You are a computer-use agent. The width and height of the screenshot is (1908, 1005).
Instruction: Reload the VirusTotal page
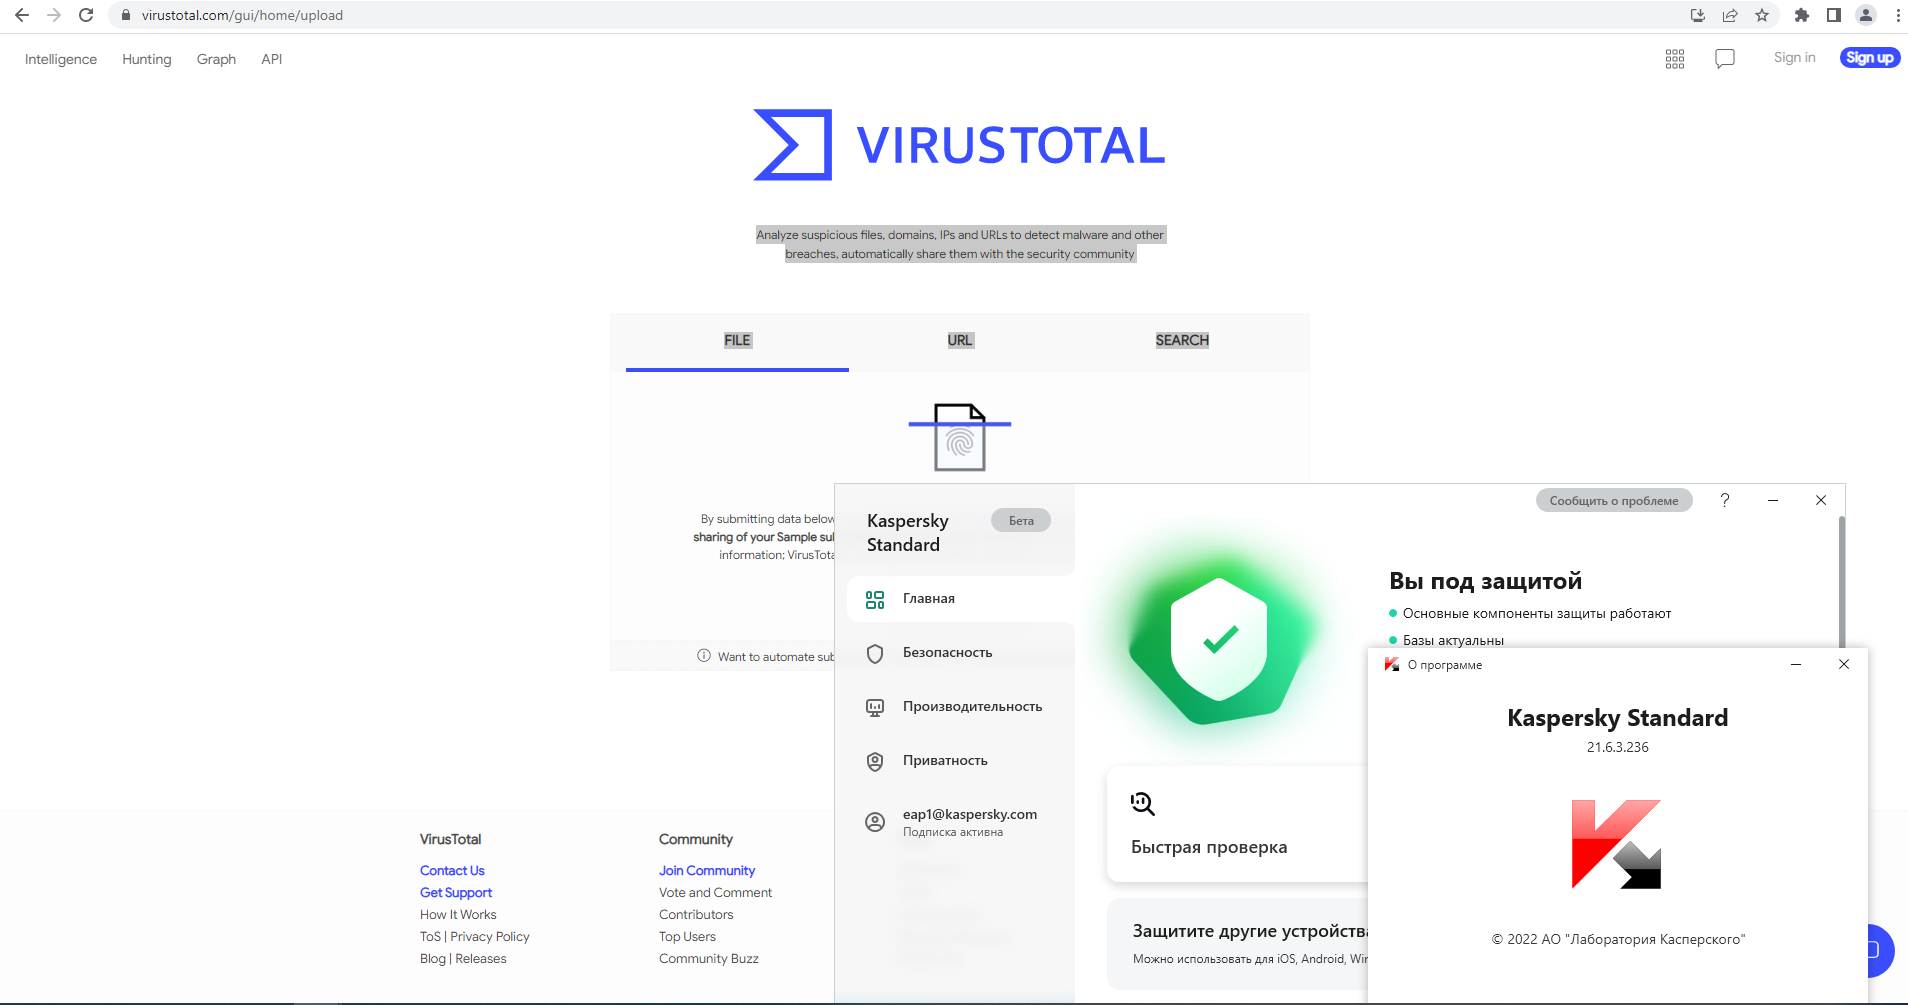tap(86, 15)
